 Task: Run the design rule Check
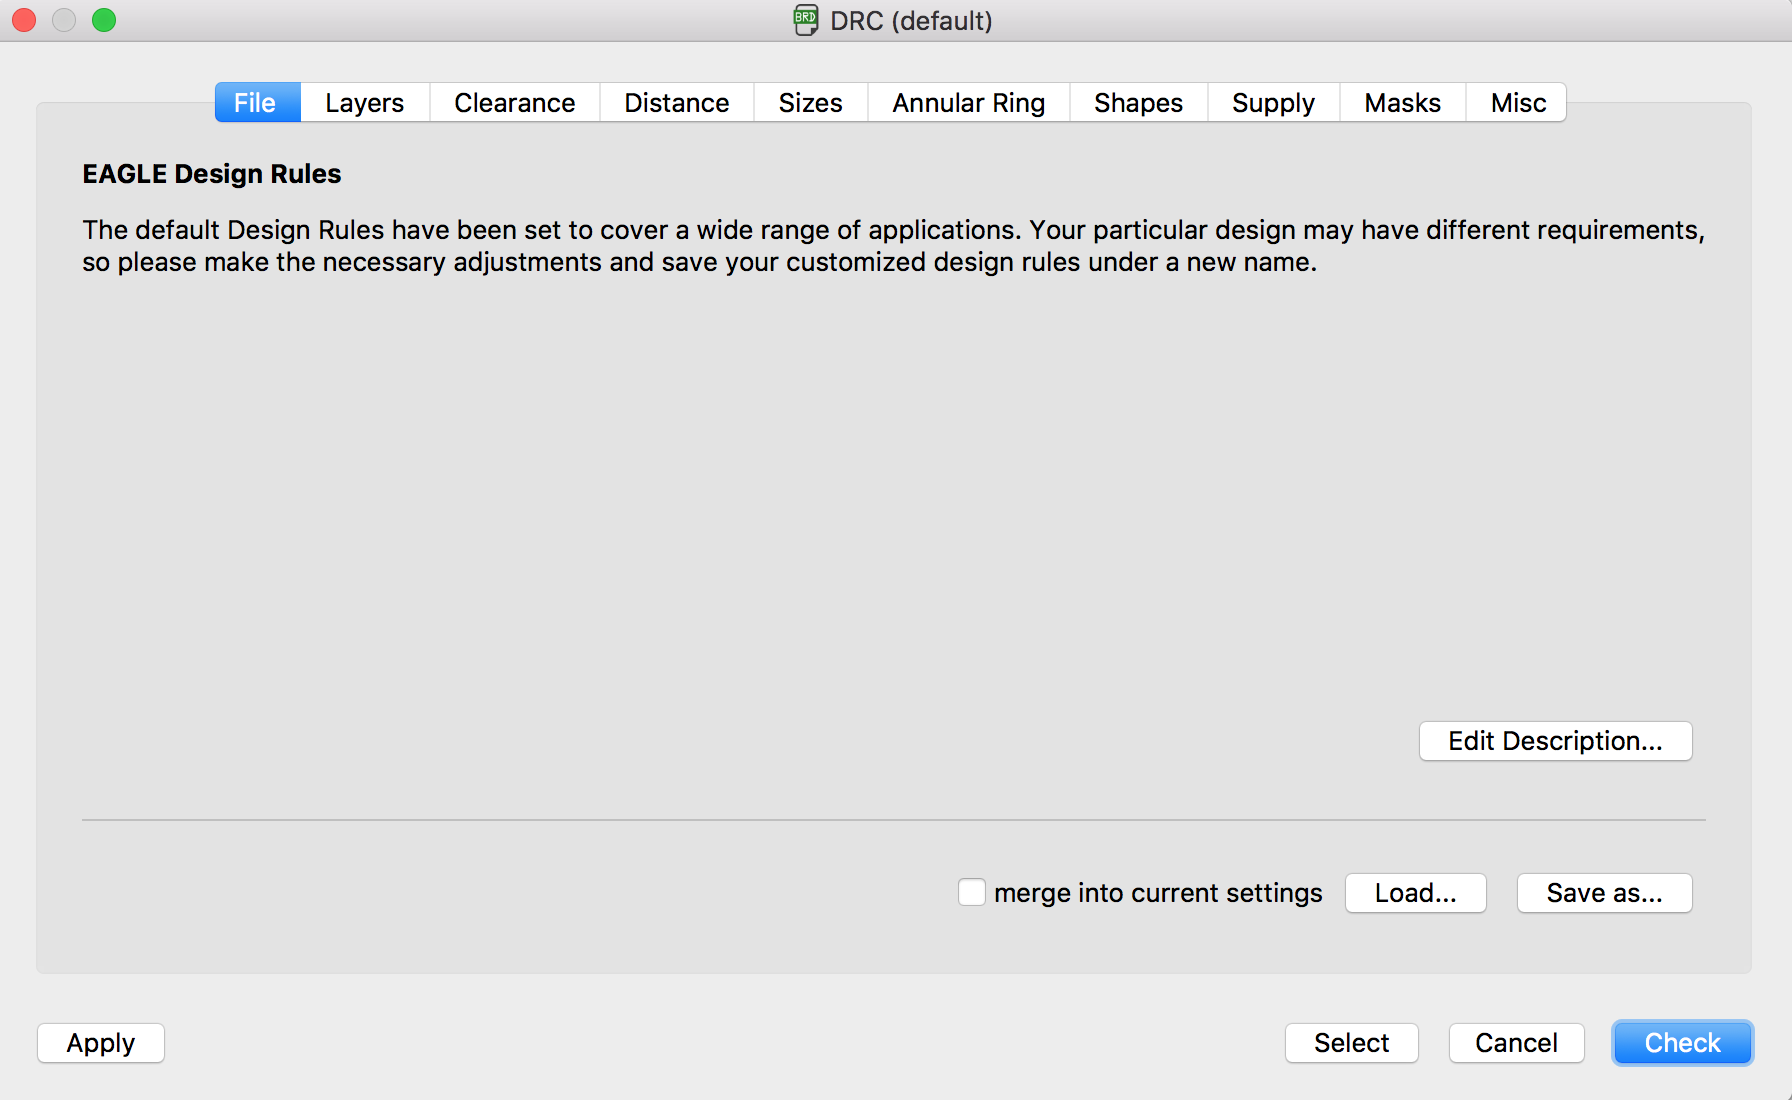coord(1683,1043)
